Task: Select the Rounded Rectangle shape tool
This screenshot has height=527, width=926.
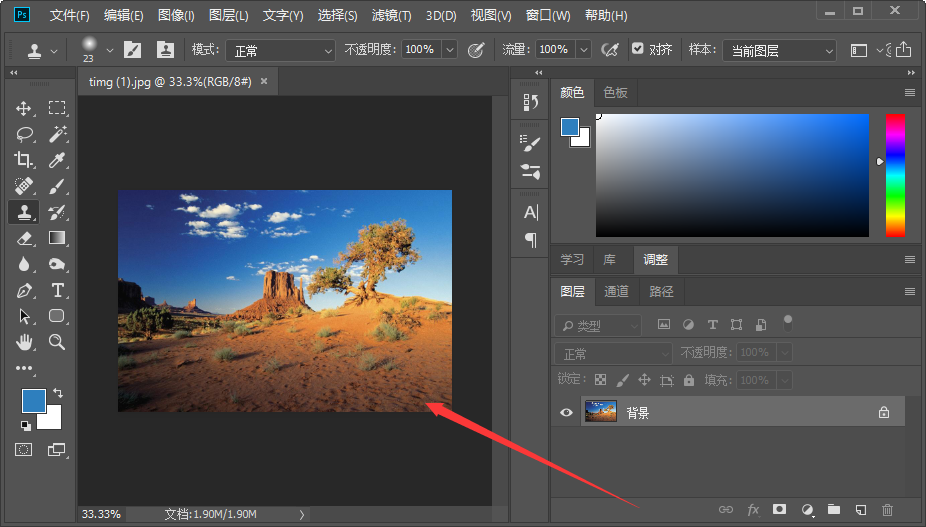Action: 57,315
